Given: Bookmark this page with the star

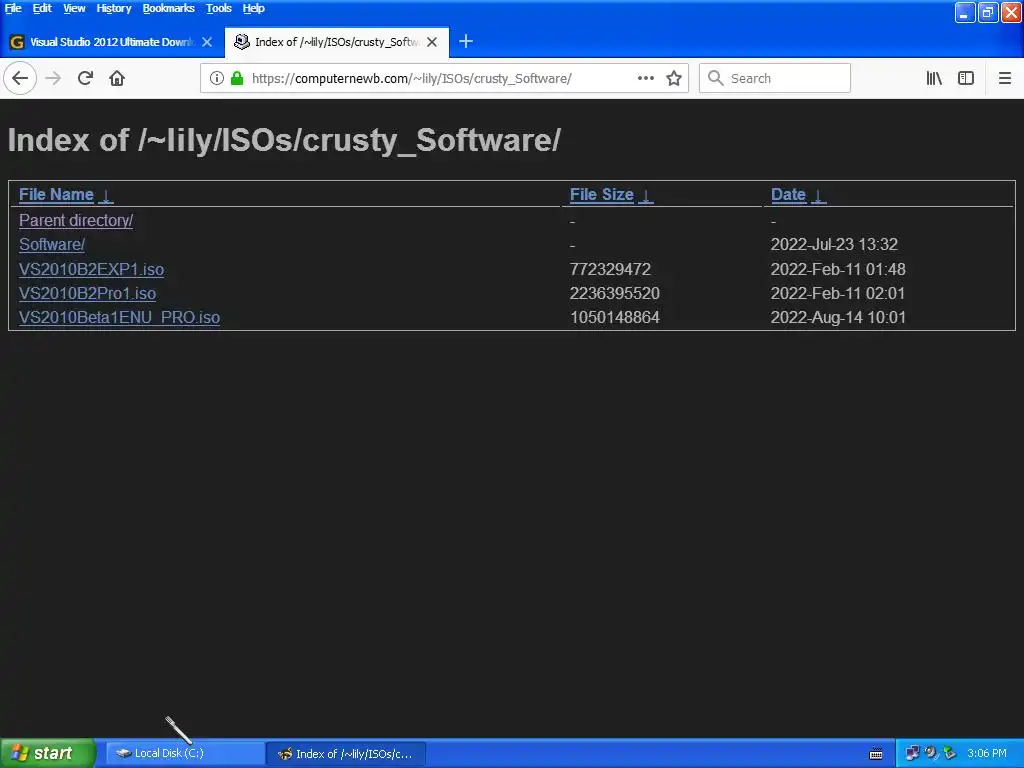Looking at the screenshot, I should click(674, 78).
